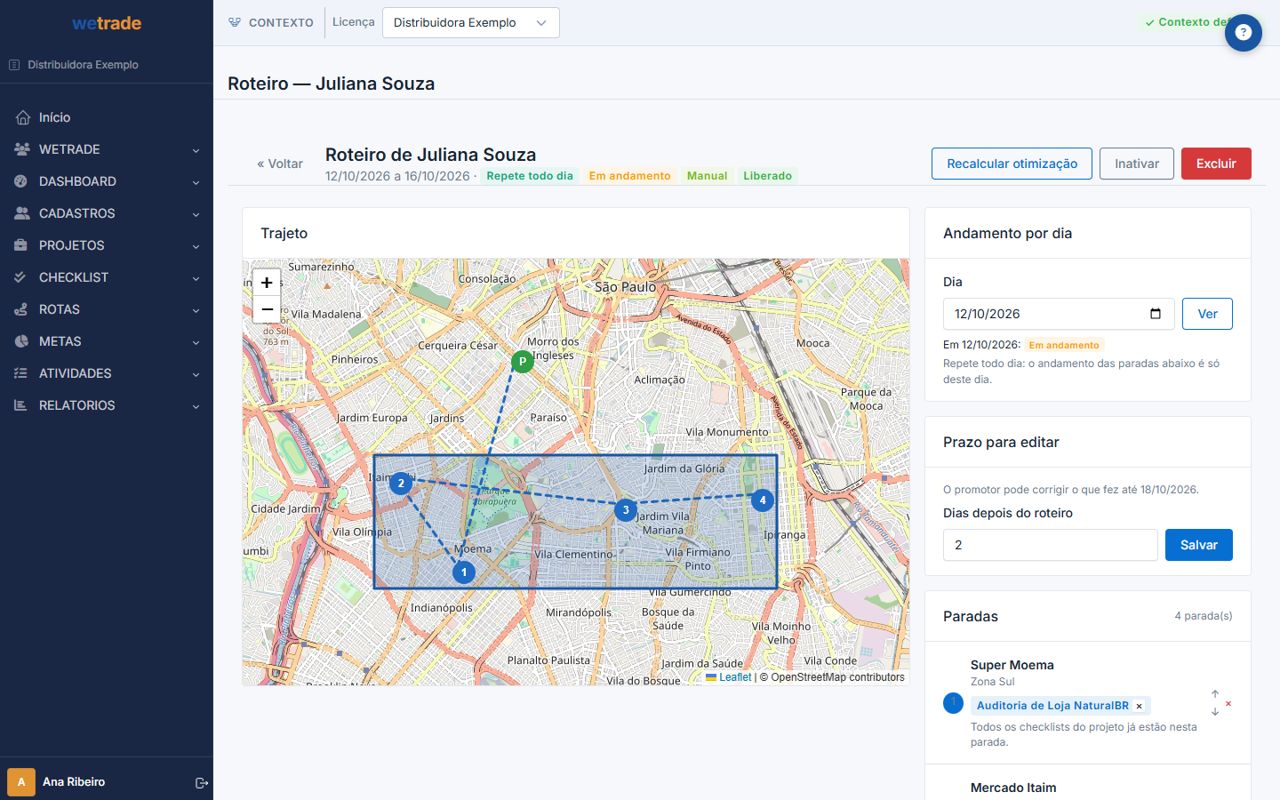Click the Inativar button
The height and width of the screenshot is (800, 1280).
(1137, 164)
